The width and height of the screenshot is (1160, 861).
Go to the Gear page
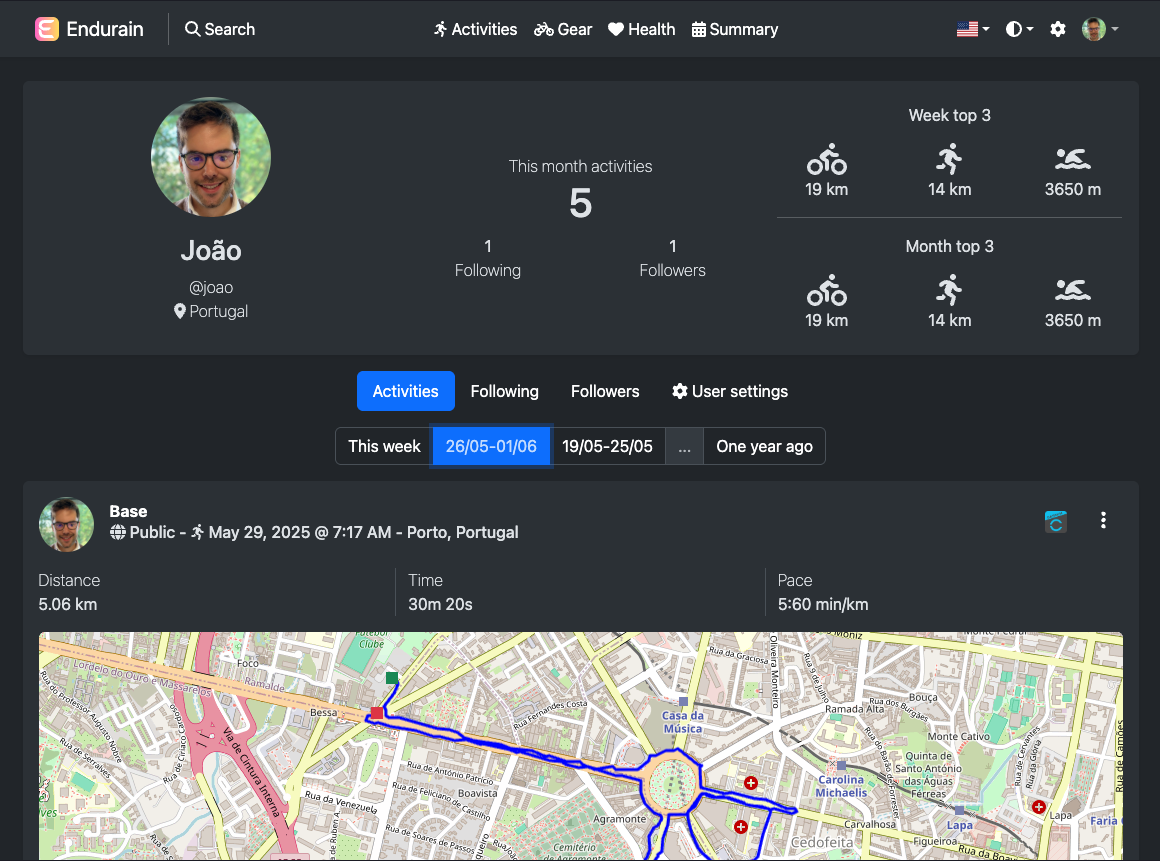(x=563, y=29)
